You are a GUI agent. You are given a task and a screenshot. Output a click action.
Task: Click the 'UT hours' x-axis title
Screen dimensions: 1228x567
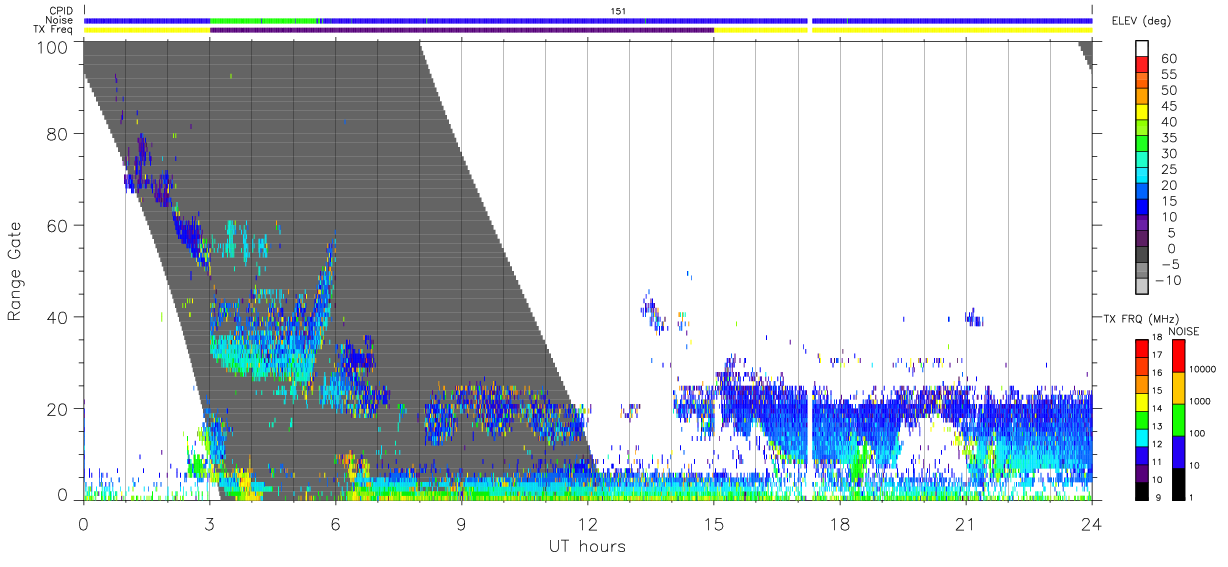[x=587, y=546]
